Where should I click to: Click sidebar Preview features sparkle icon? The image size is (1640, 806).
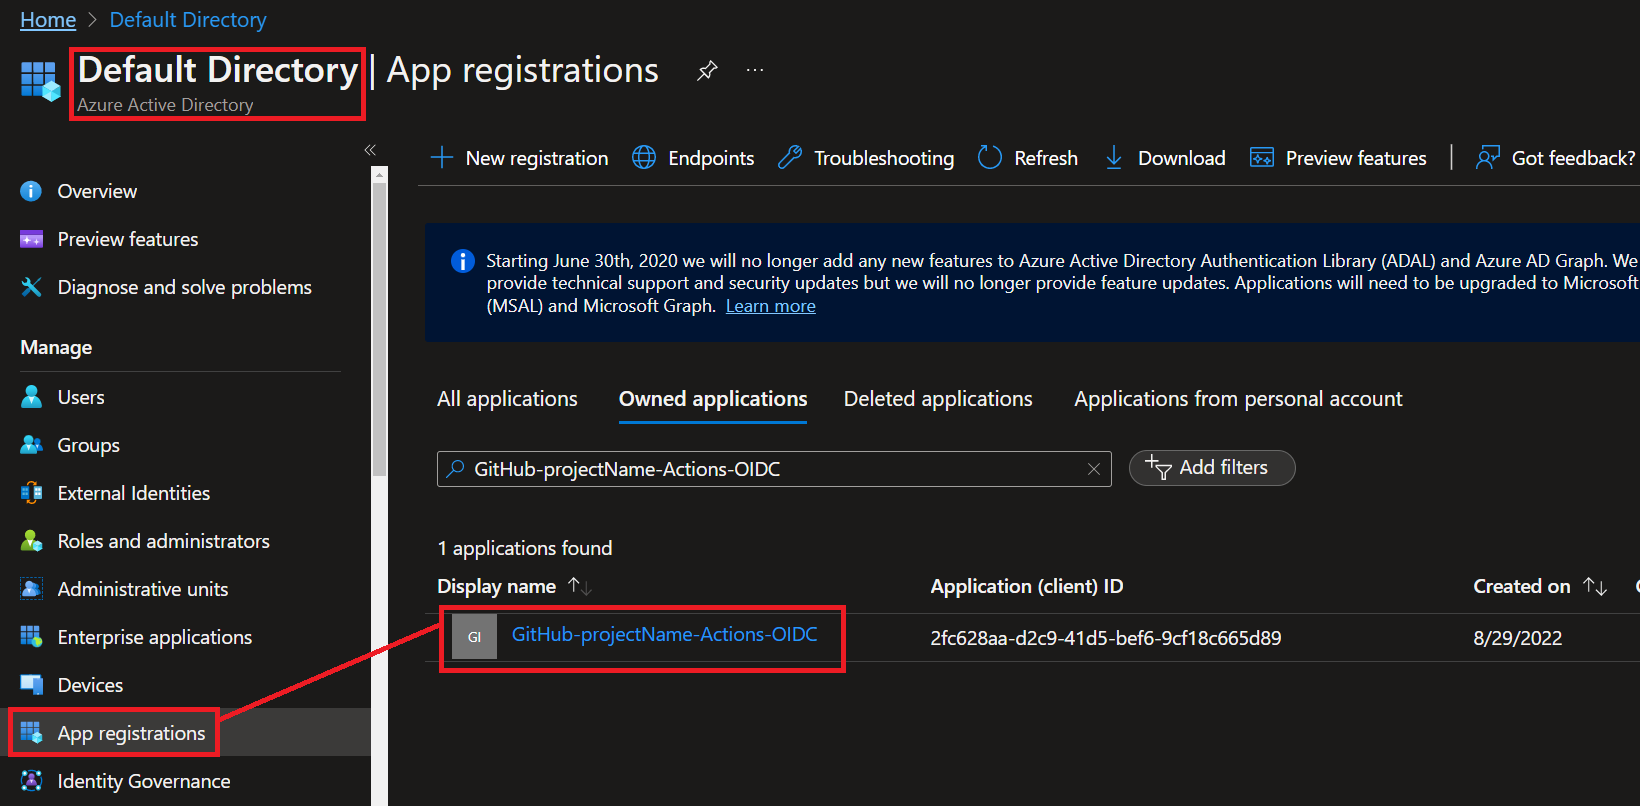(31, 239)
